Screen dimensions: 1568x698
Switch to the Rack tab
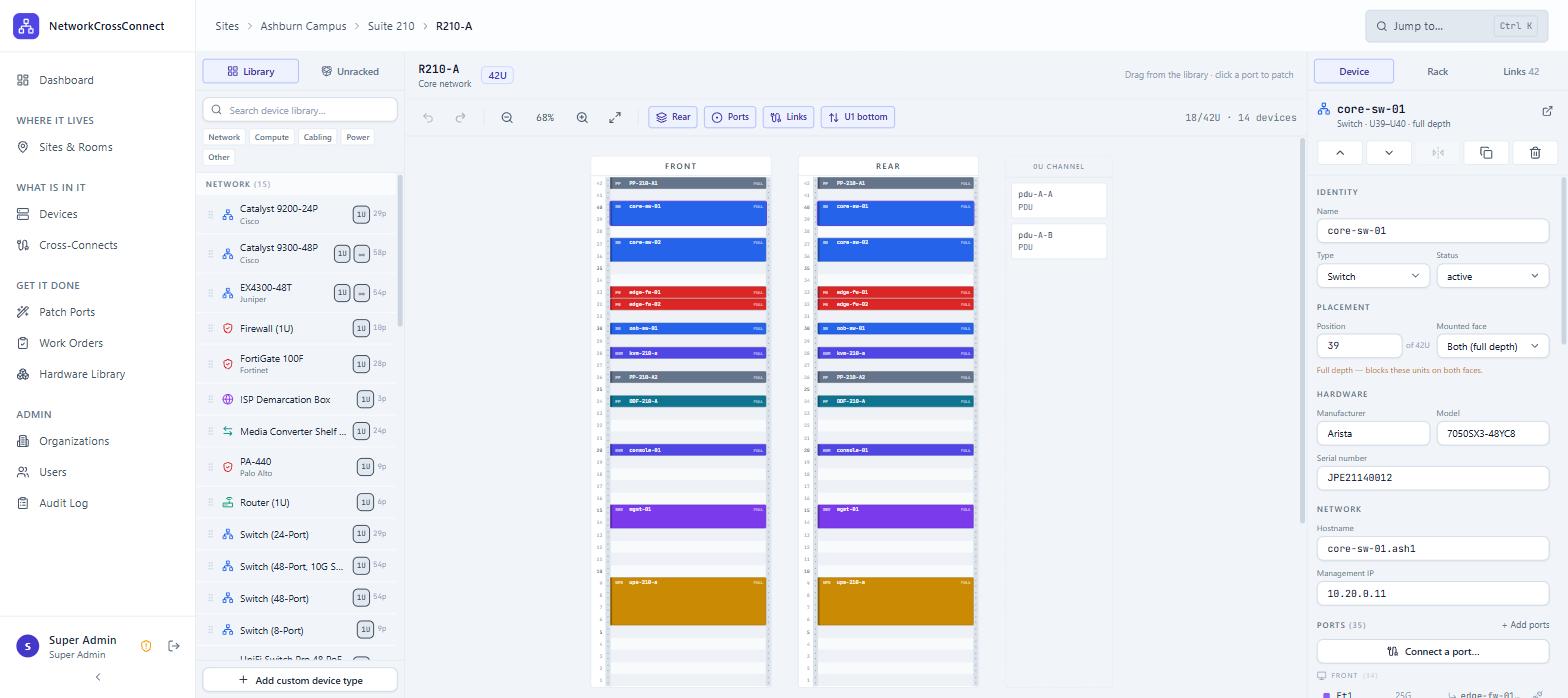pos(1437,71)
